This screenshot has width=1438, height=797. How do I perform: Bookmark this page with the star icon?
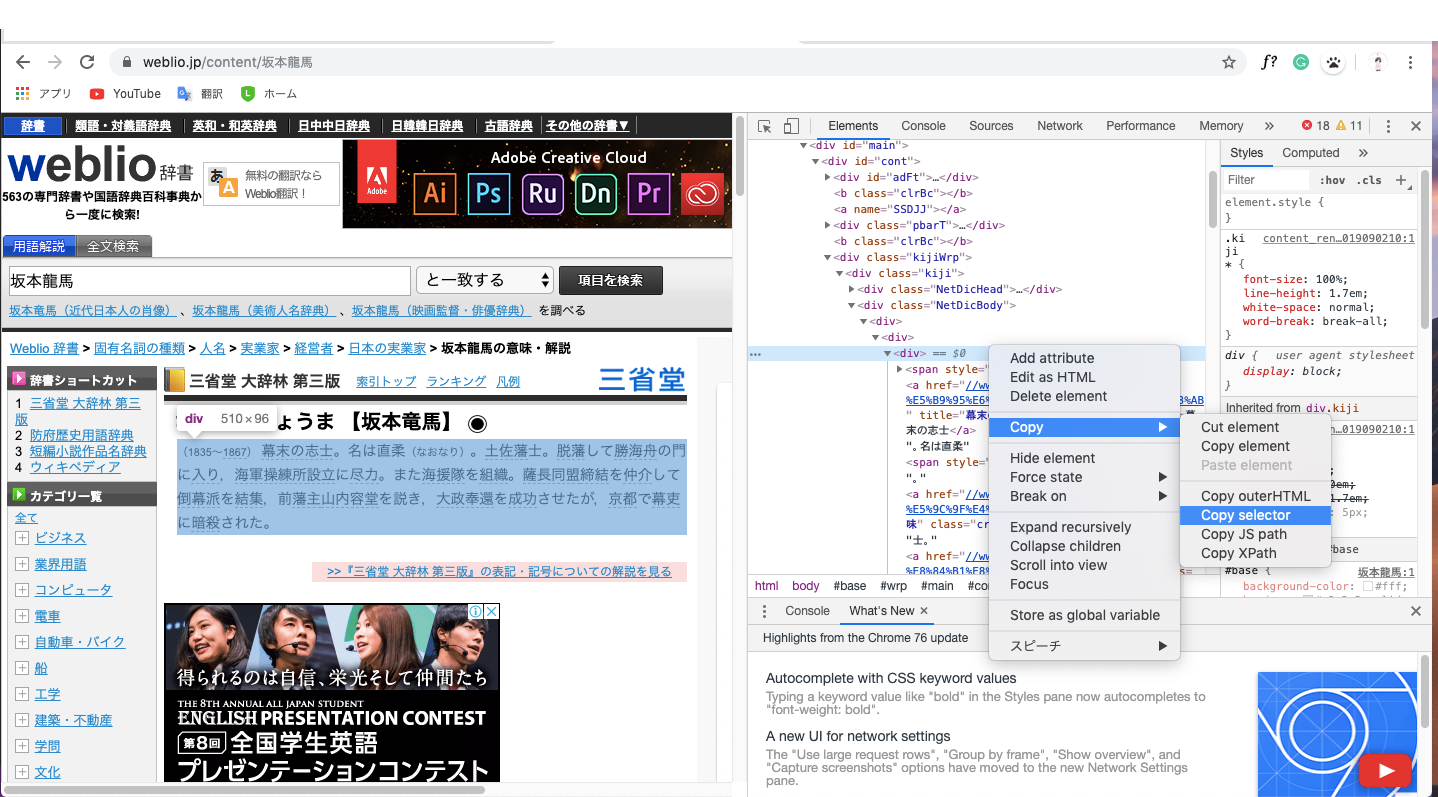[1229, 62]
